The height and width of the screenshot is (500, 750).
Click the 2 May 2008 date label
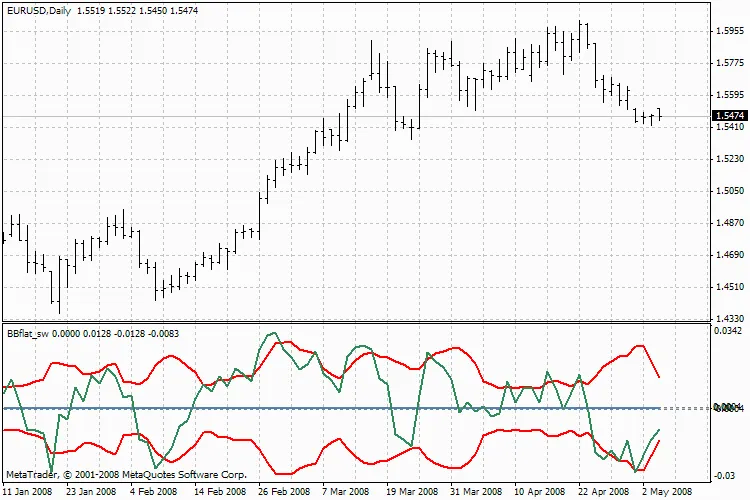[667, 491]
